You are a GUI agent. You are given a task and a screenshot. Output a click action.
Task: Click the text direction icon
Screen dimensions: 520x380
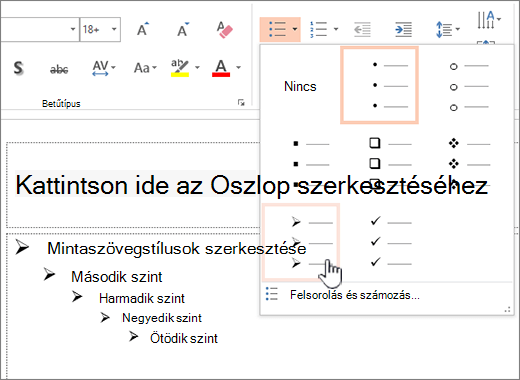[486, 20]
